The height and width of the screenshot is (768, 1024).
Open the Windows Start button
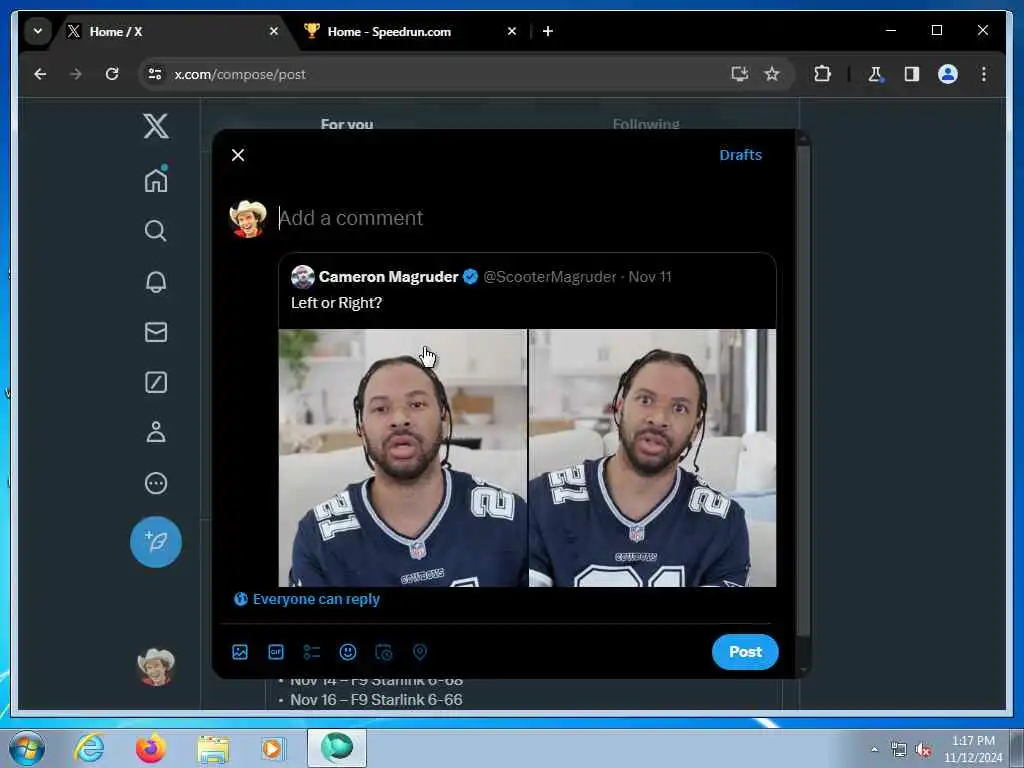[27, 748]
